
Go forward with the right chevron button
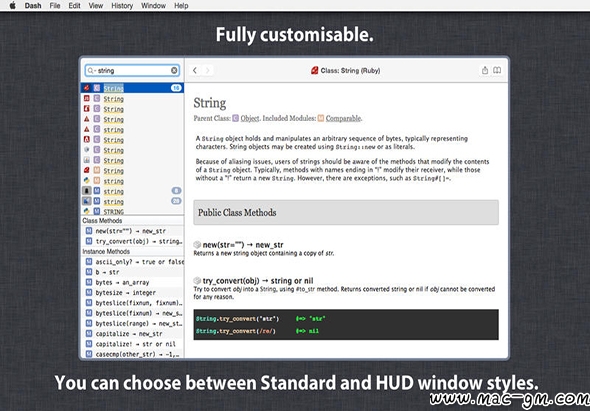click(207, 70)
